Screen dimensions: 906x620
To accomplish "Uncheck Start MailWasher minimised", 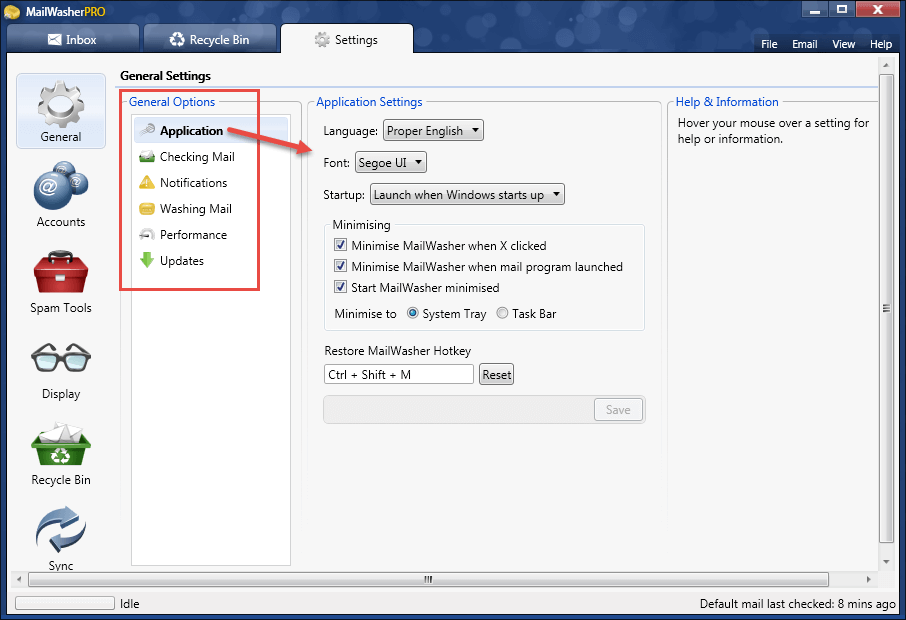I will [340, 287].
